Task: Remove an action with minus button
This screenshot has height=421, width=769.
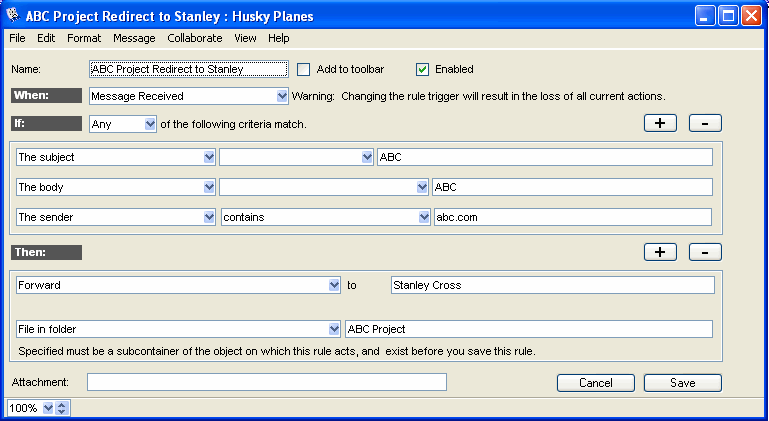Action: pos(705,252)
